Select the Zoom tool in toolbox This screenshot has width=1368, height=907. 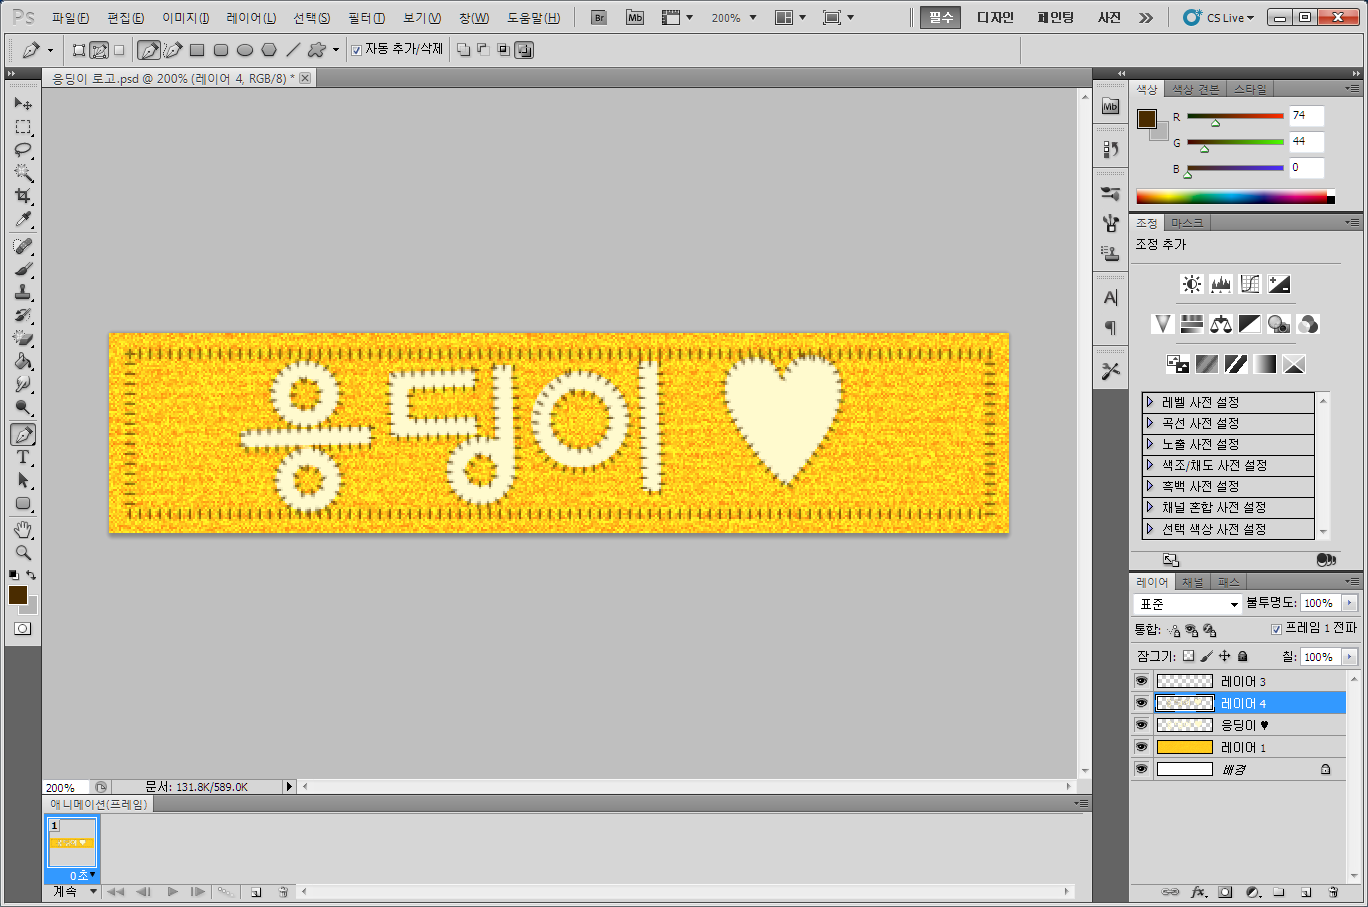[23, 552]
